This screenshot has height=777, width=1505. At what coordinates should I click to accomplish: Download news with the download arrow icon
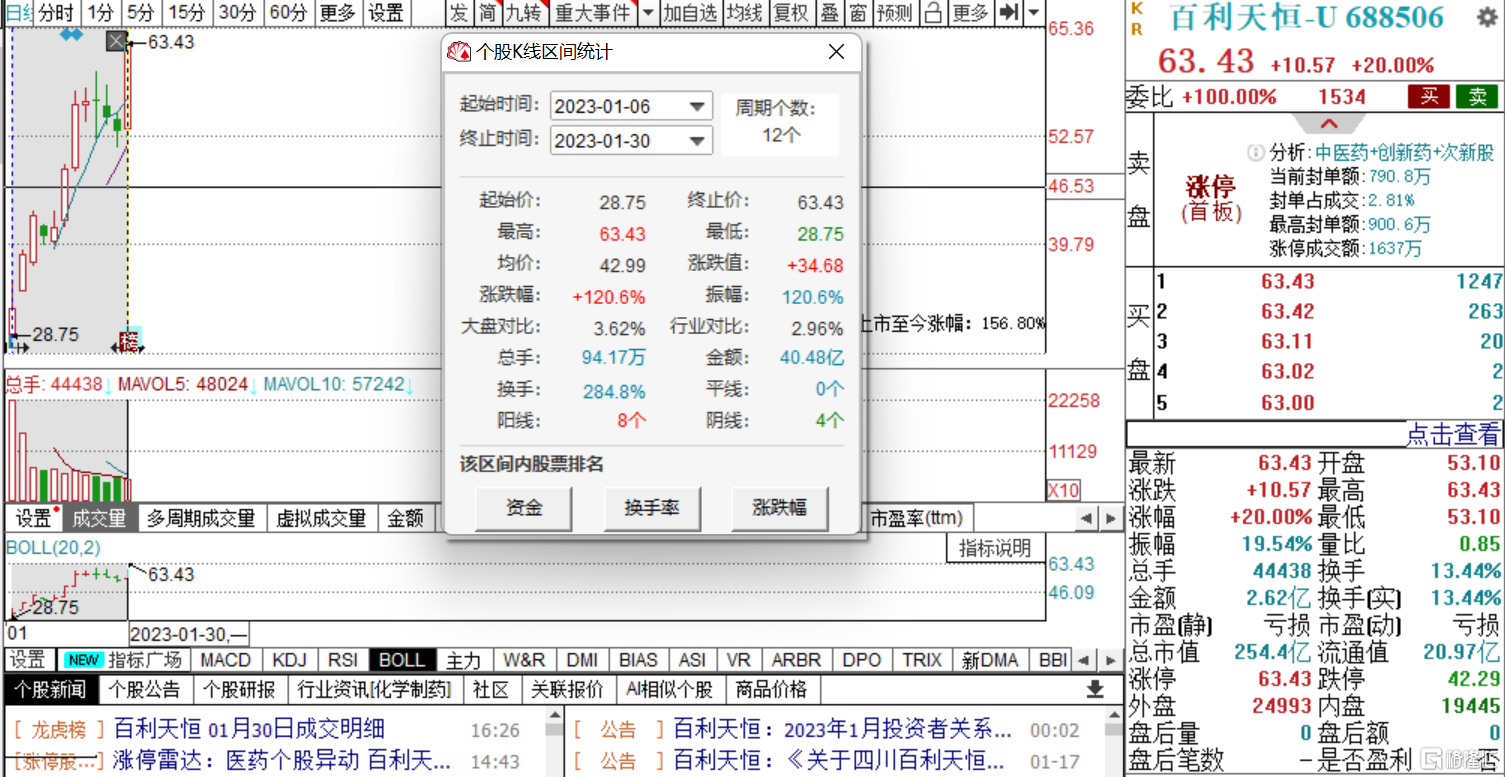(x=1094, y=689)
